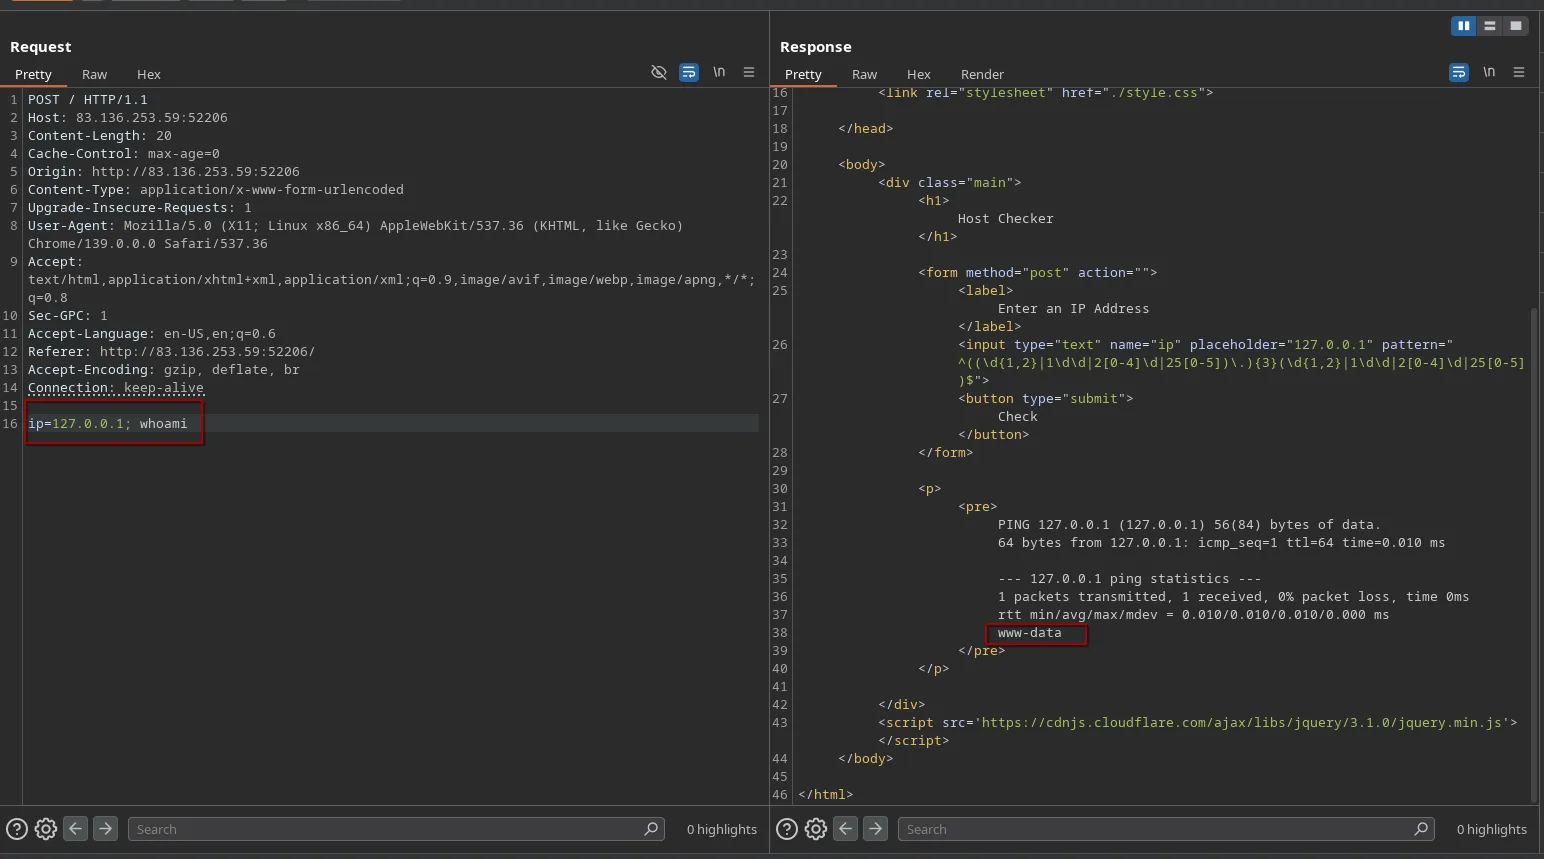Image resolution: width=1544 pixels, height=859 pixels.
Task: Go to next match in Request search
Action: pyautogui.click(x=105, y=828)
